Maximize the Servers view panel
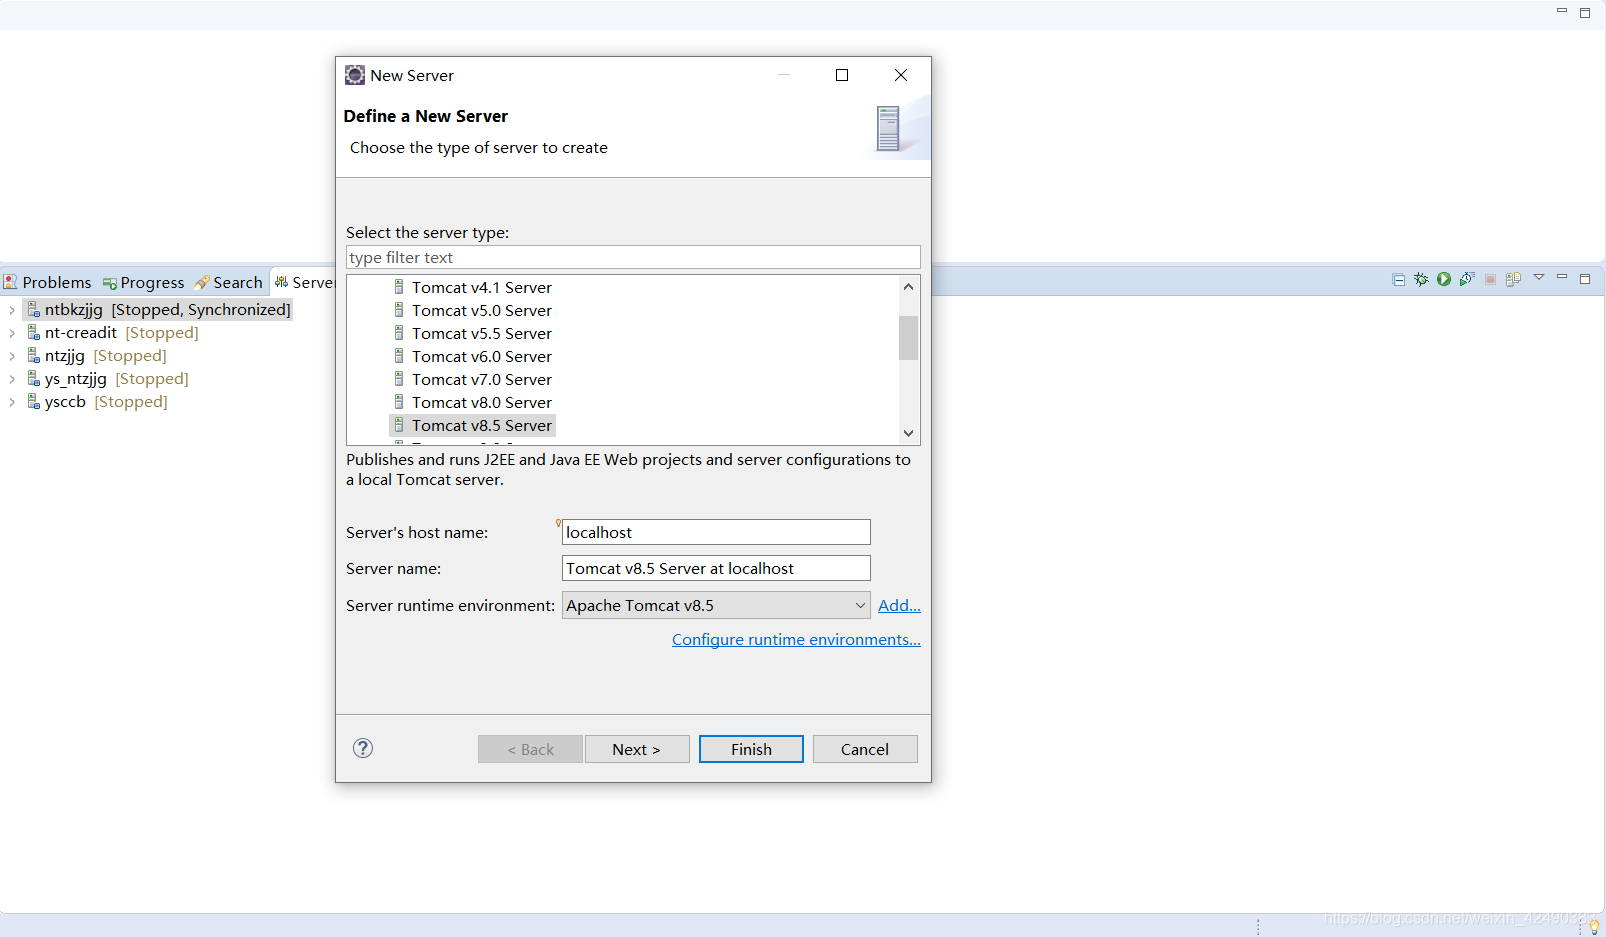Image resolution: width=1606 pixels, height=937 pixels. pyautogui.click(x=1585, y=279)
